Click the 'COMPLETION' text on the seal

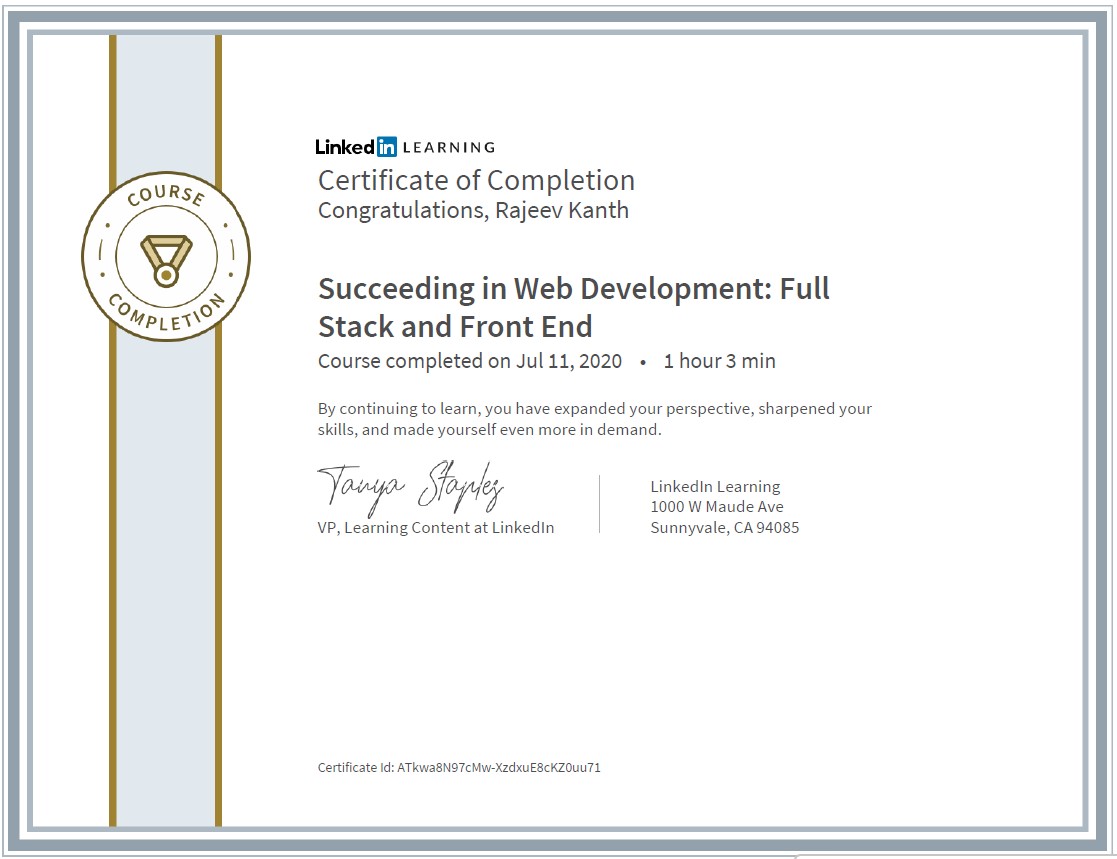point(167,313)
